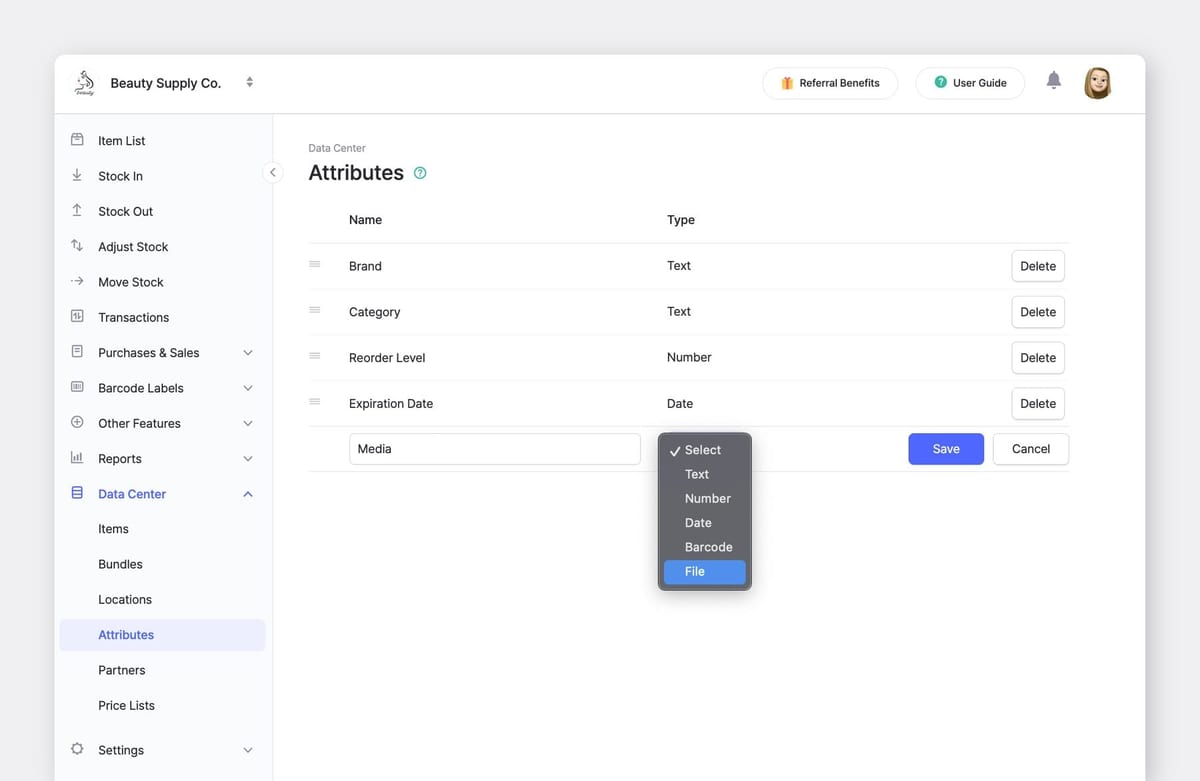
Task: Choose Barcode from the type dropdown list
Action: (708, 547)
